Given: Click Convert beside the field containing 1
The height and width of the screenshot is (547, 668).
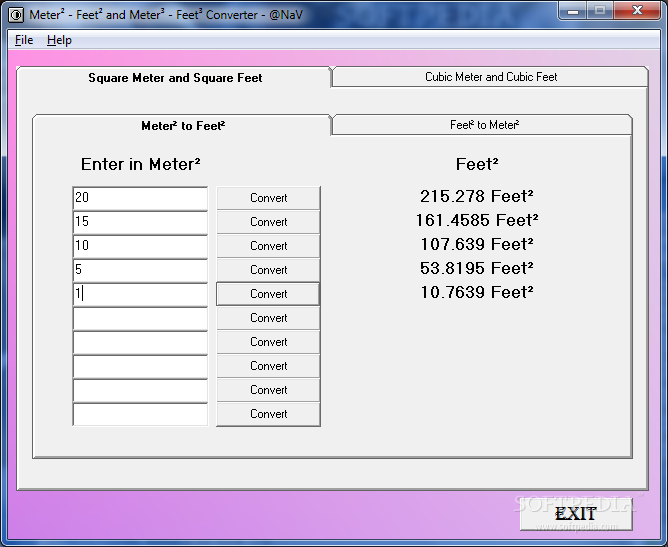Looking at the screenshot, I should [x=268, y=294].
